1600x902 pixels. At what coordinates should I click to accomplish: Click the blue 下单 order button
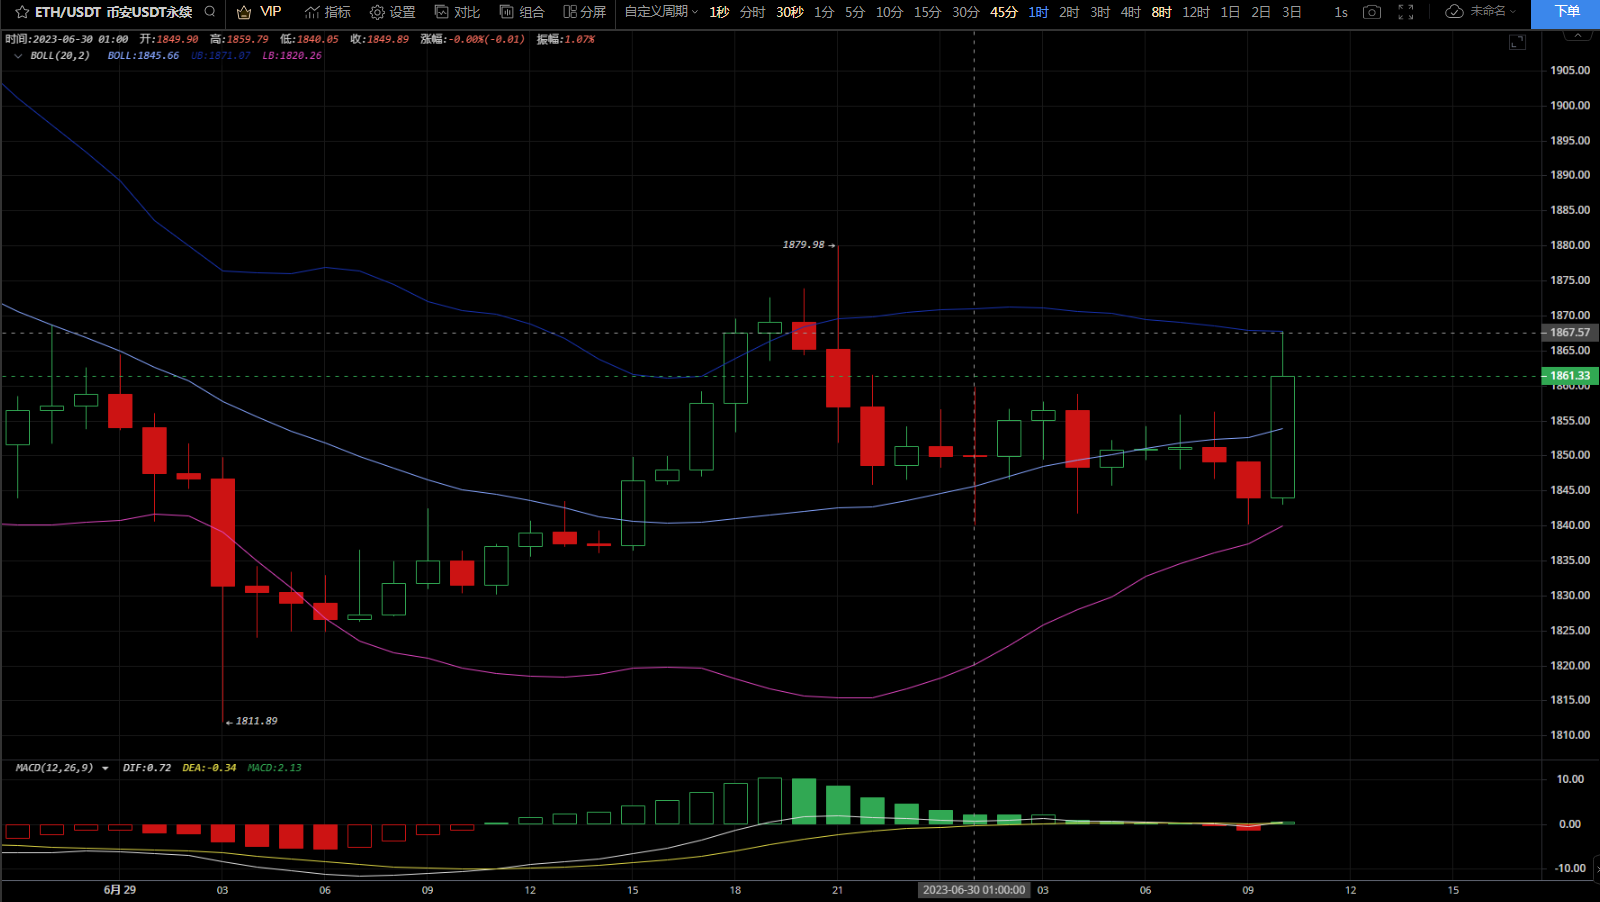[1567, 12]
